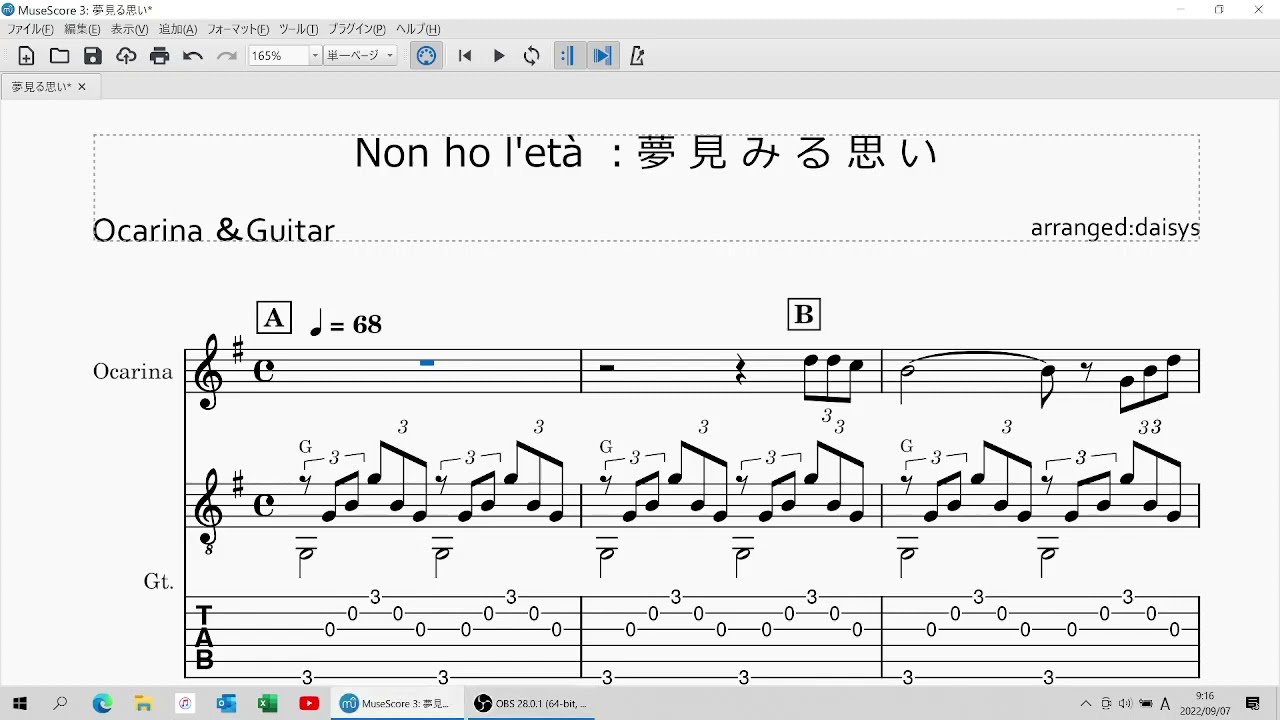Open Windows taskbar search
Viewport: 1280px width, 720px height.
pyautogui.click(x=61, y=703)
